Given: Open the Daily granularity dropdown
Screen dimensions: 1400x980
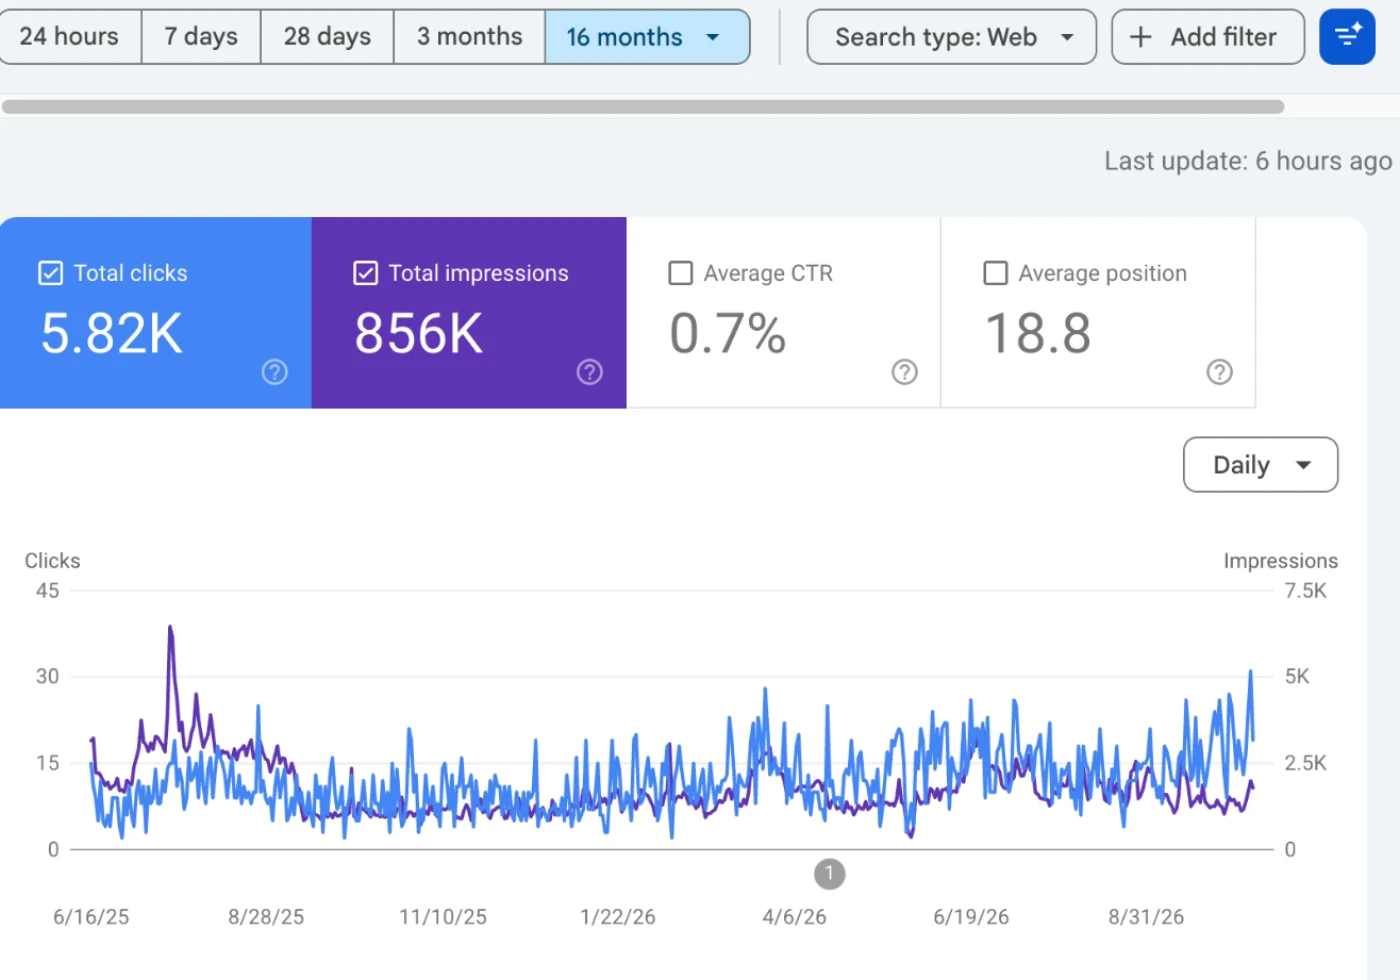Looking at the screenshot, I should click(x=1260, y=464).
